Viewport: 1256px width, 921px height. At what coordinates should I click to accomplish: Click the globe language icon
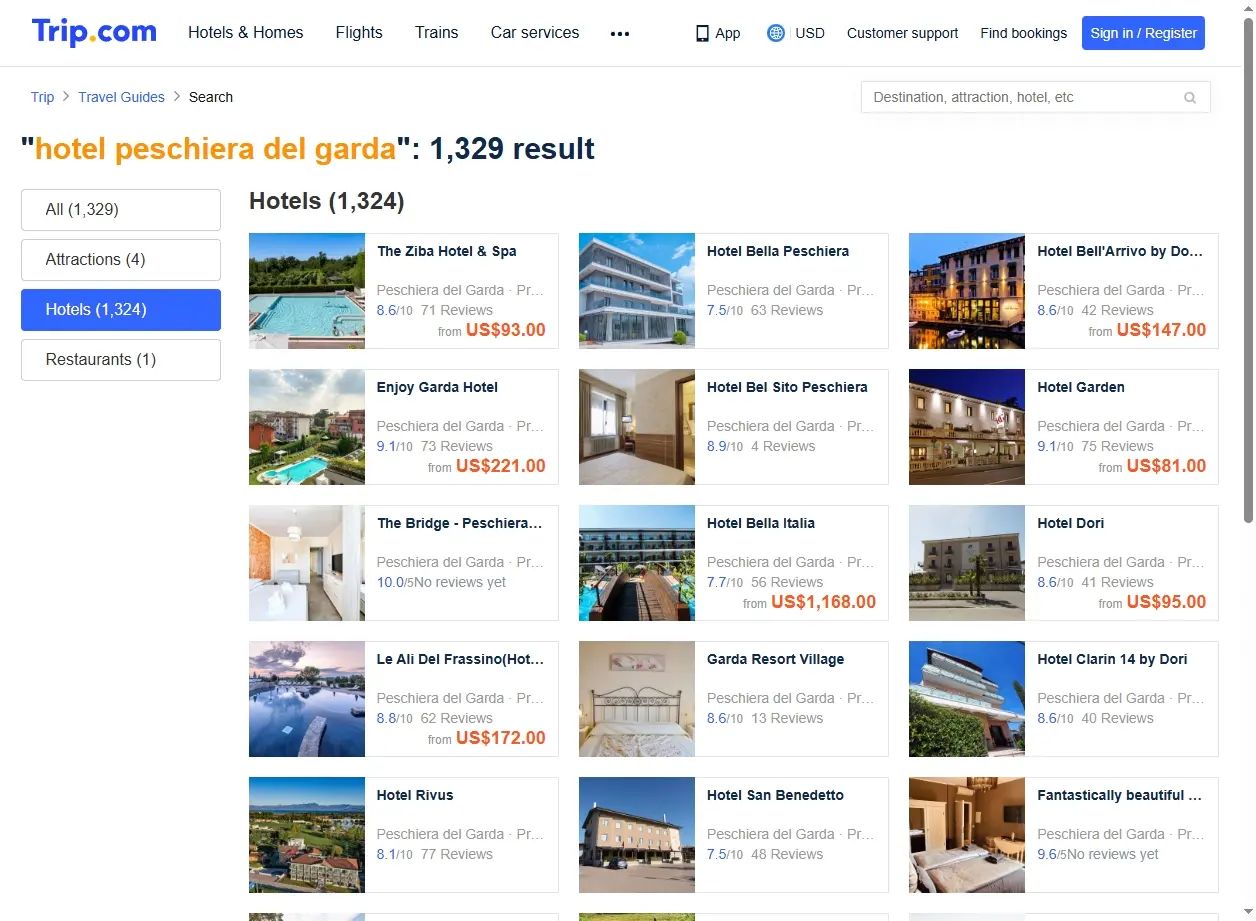pos(775,33)
